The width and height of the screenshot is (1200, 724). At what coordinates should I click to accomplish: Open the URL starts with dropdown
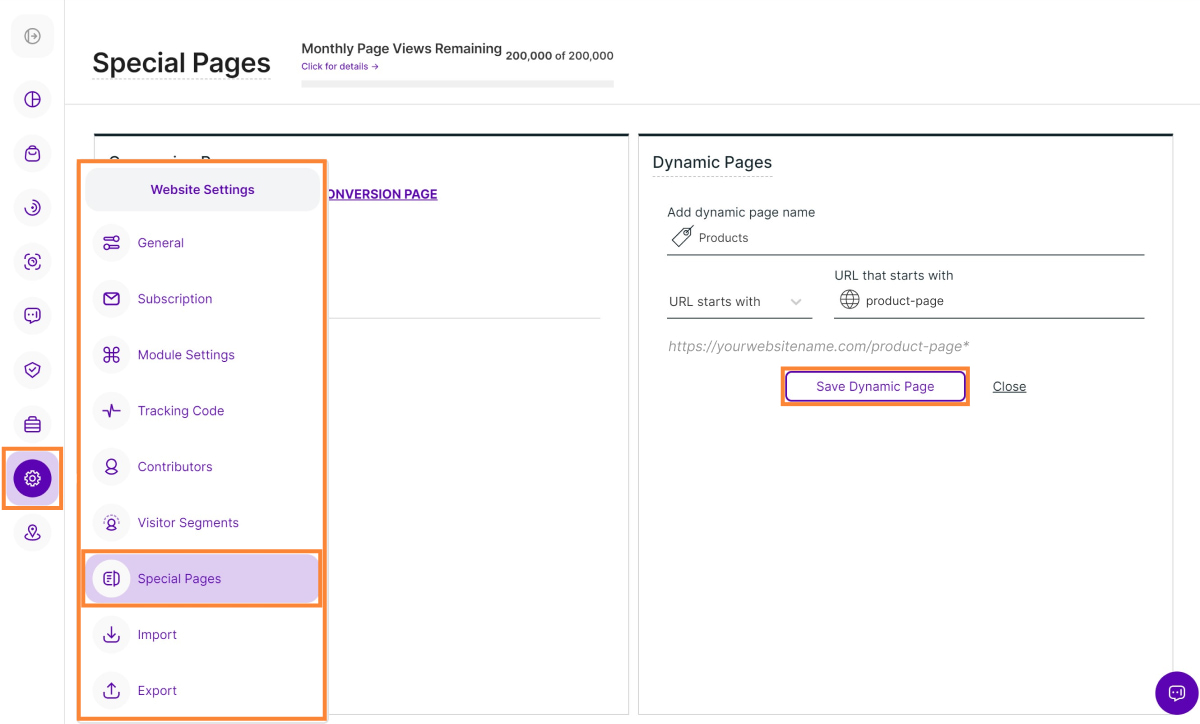pos(738,302)
